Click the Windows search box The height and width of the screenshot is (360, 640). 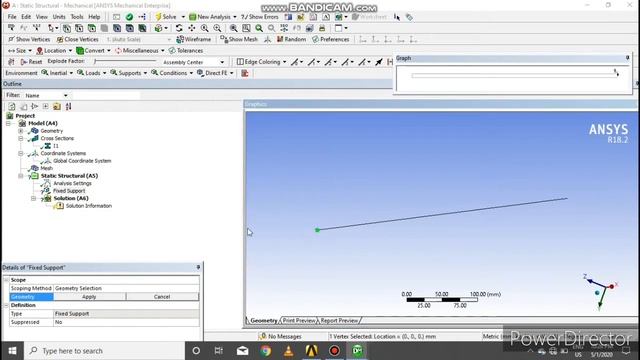(104, 351)
